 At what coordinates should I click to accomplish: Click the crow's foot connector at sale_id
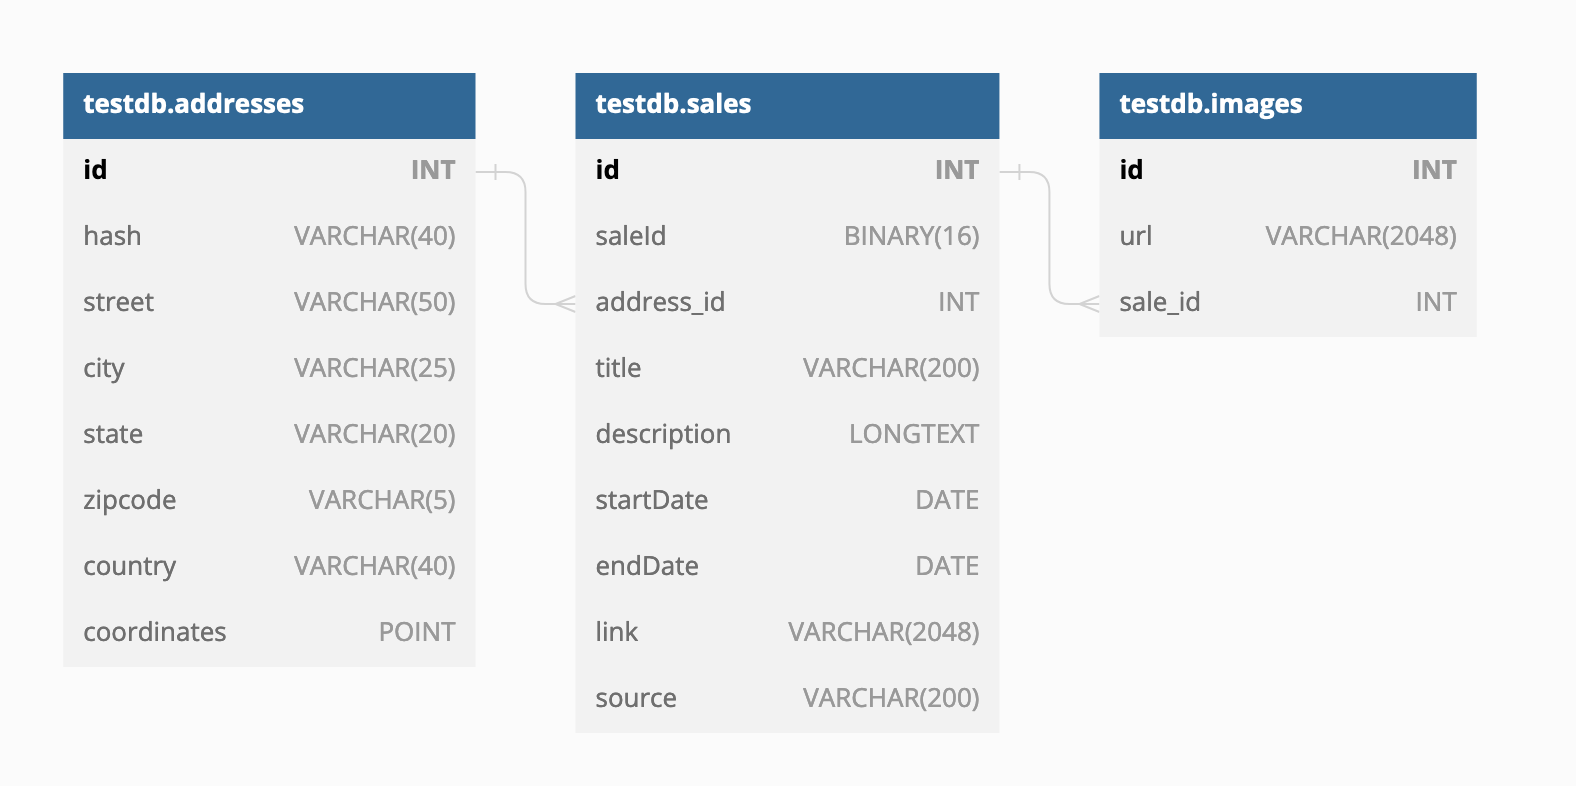(x=1089, y=303)
